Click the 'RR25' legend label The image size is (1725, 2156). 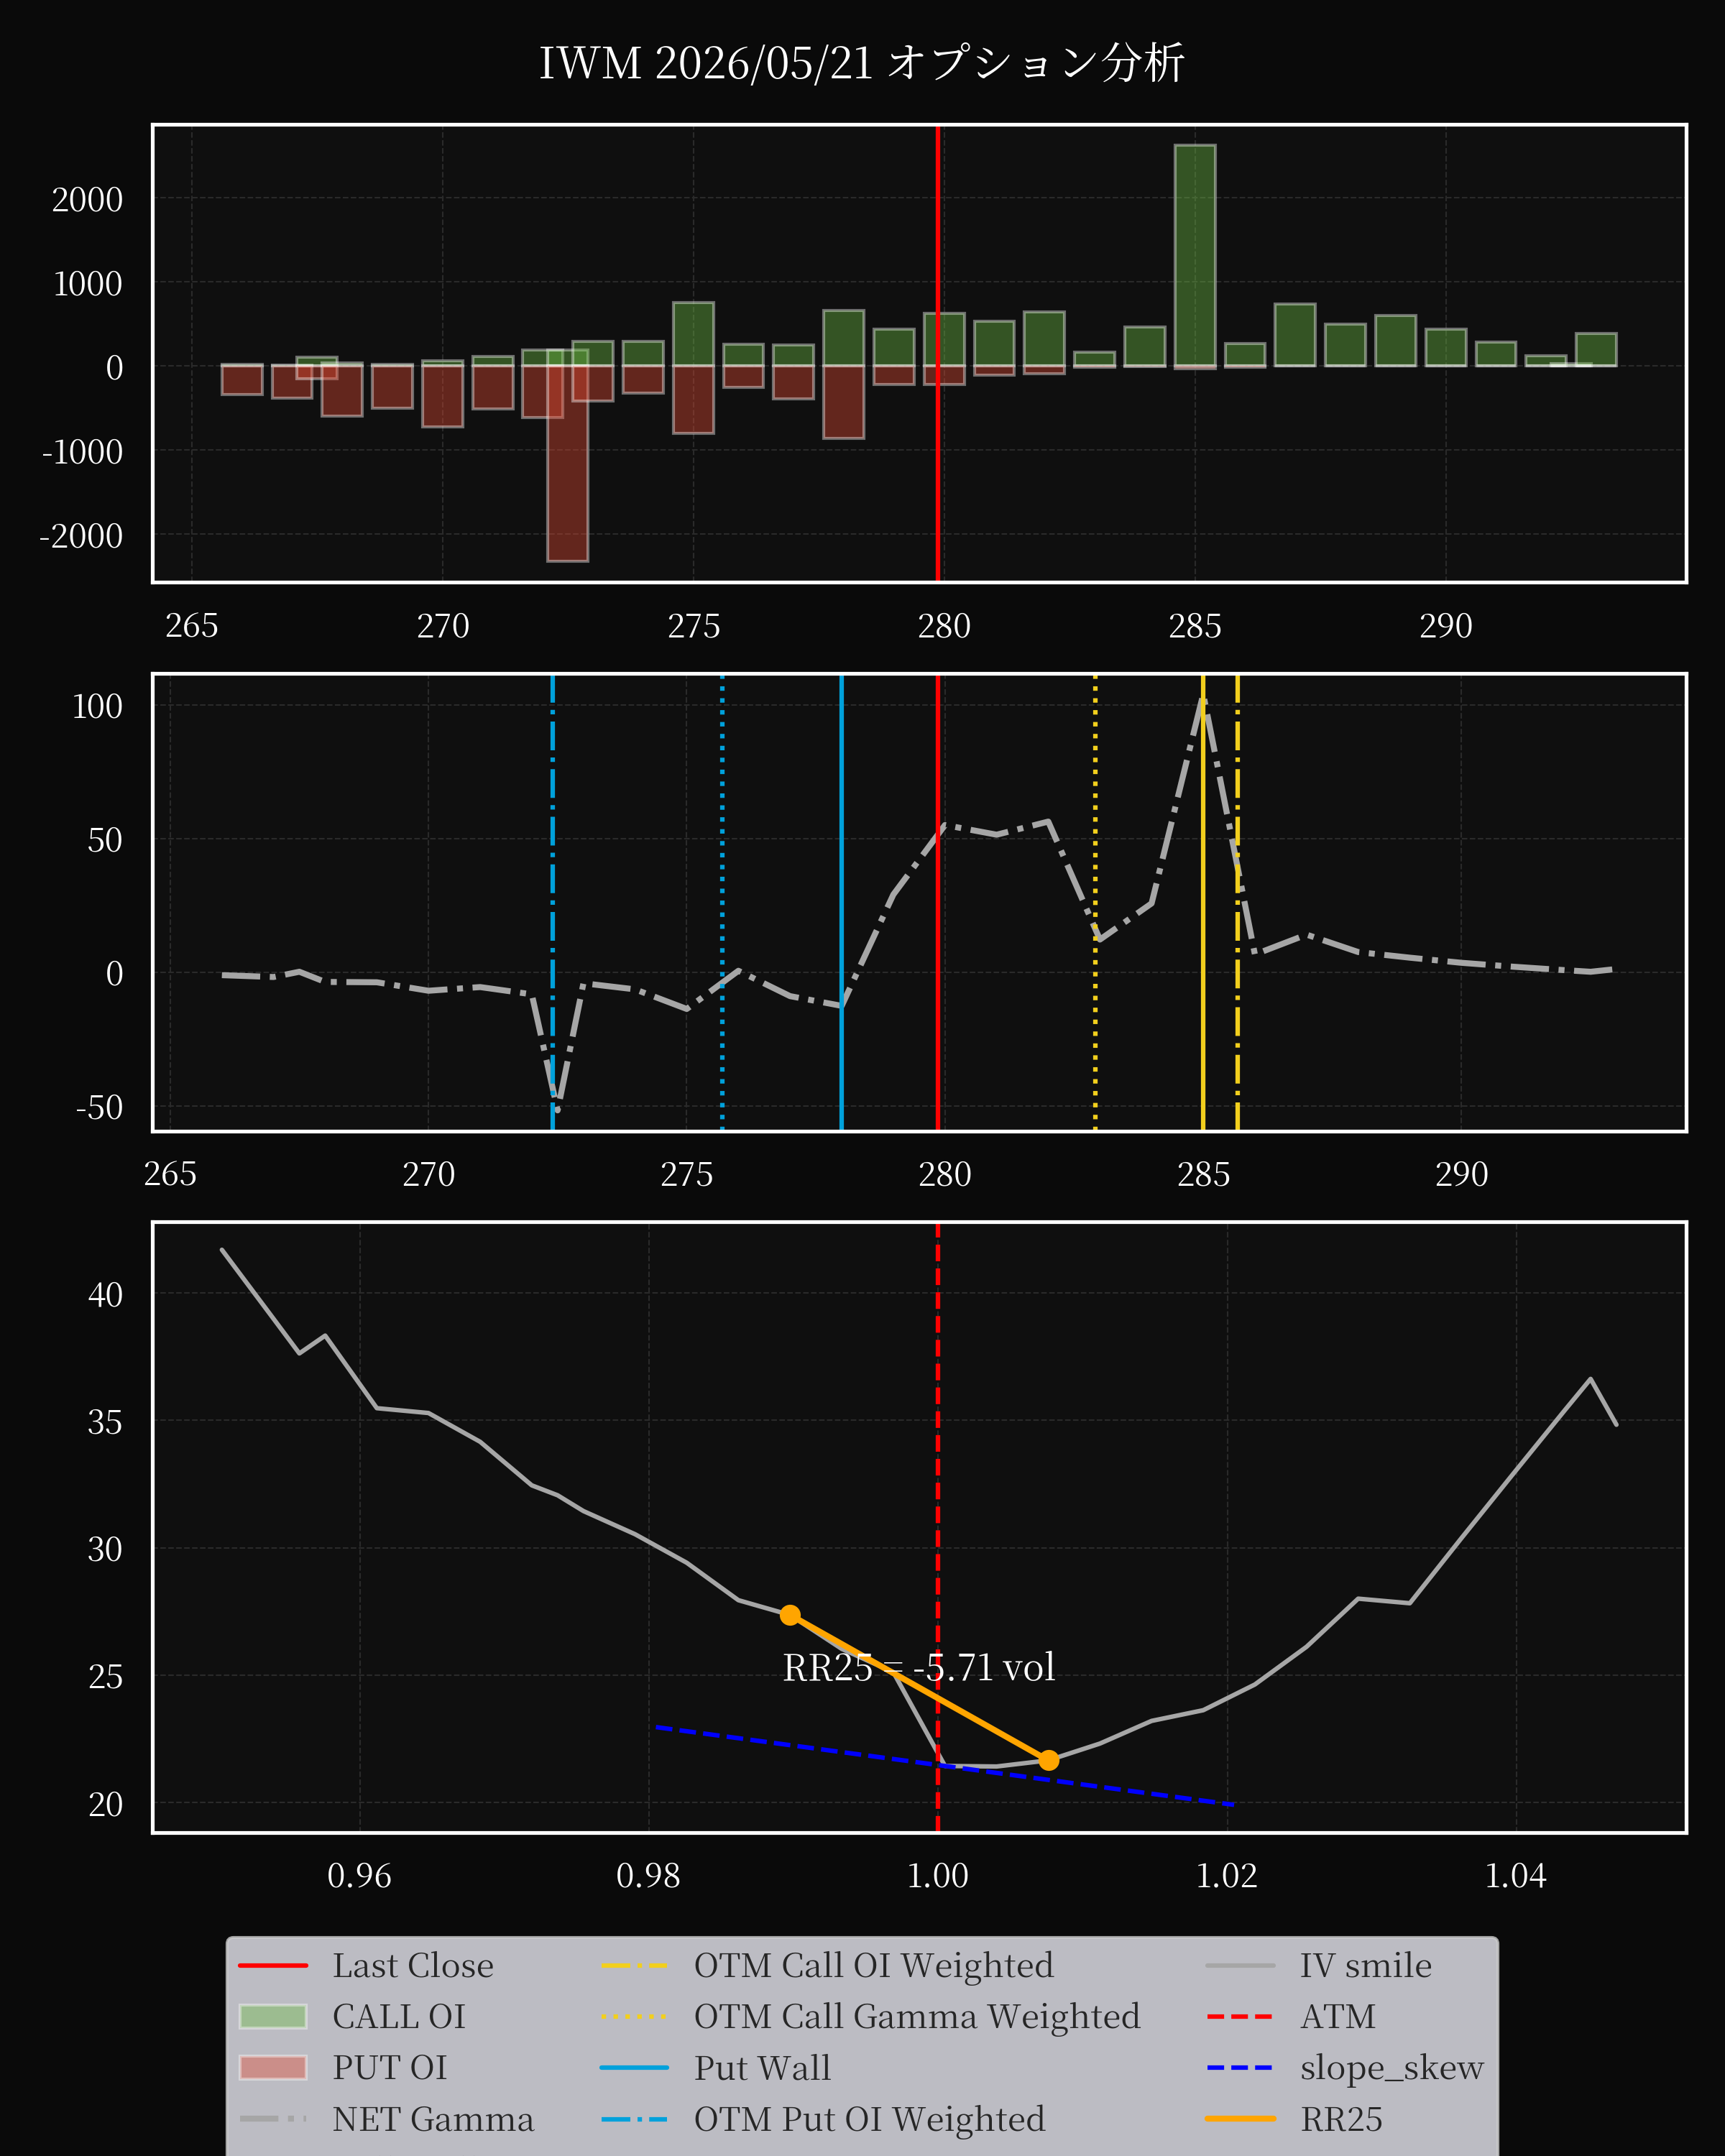pos(1341,2118)
